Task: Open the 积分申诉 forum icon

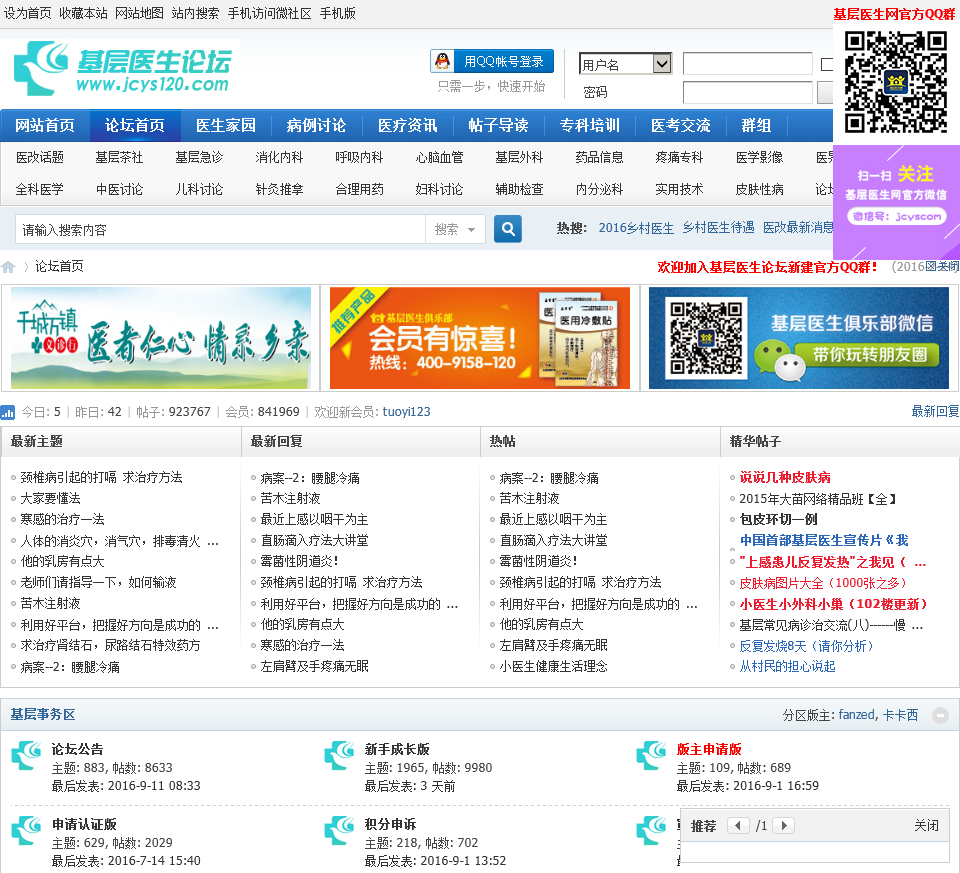Action: [x=339, y=831]
